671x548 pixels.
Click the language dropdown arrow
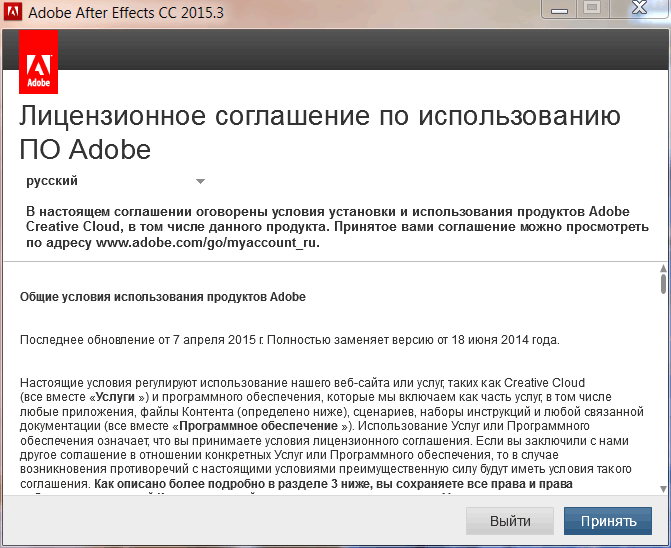coord(200,181)
